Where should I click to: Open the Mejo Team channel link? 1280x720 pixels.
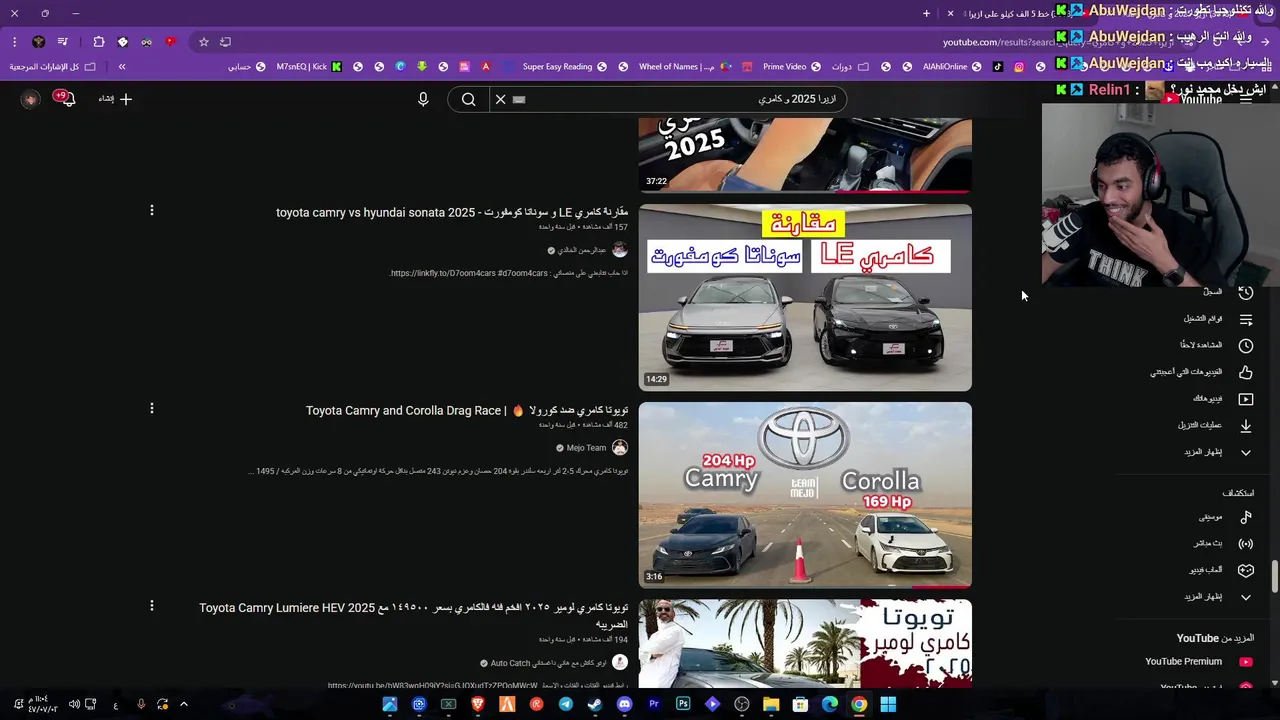click(586, 448)
